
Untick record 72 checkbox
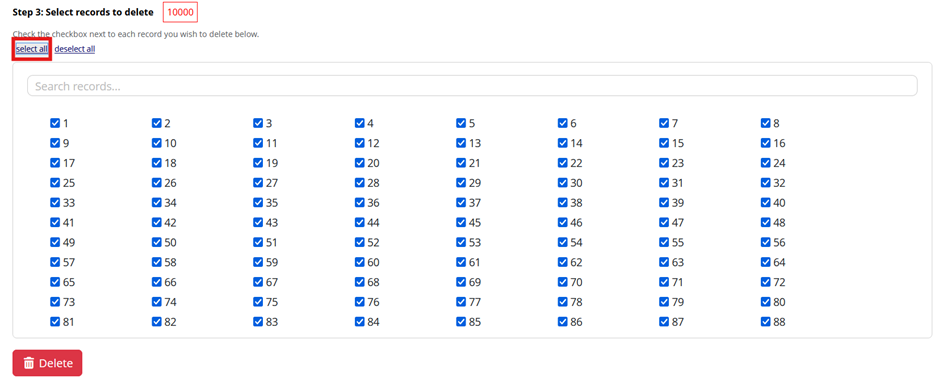click(766, 282)
